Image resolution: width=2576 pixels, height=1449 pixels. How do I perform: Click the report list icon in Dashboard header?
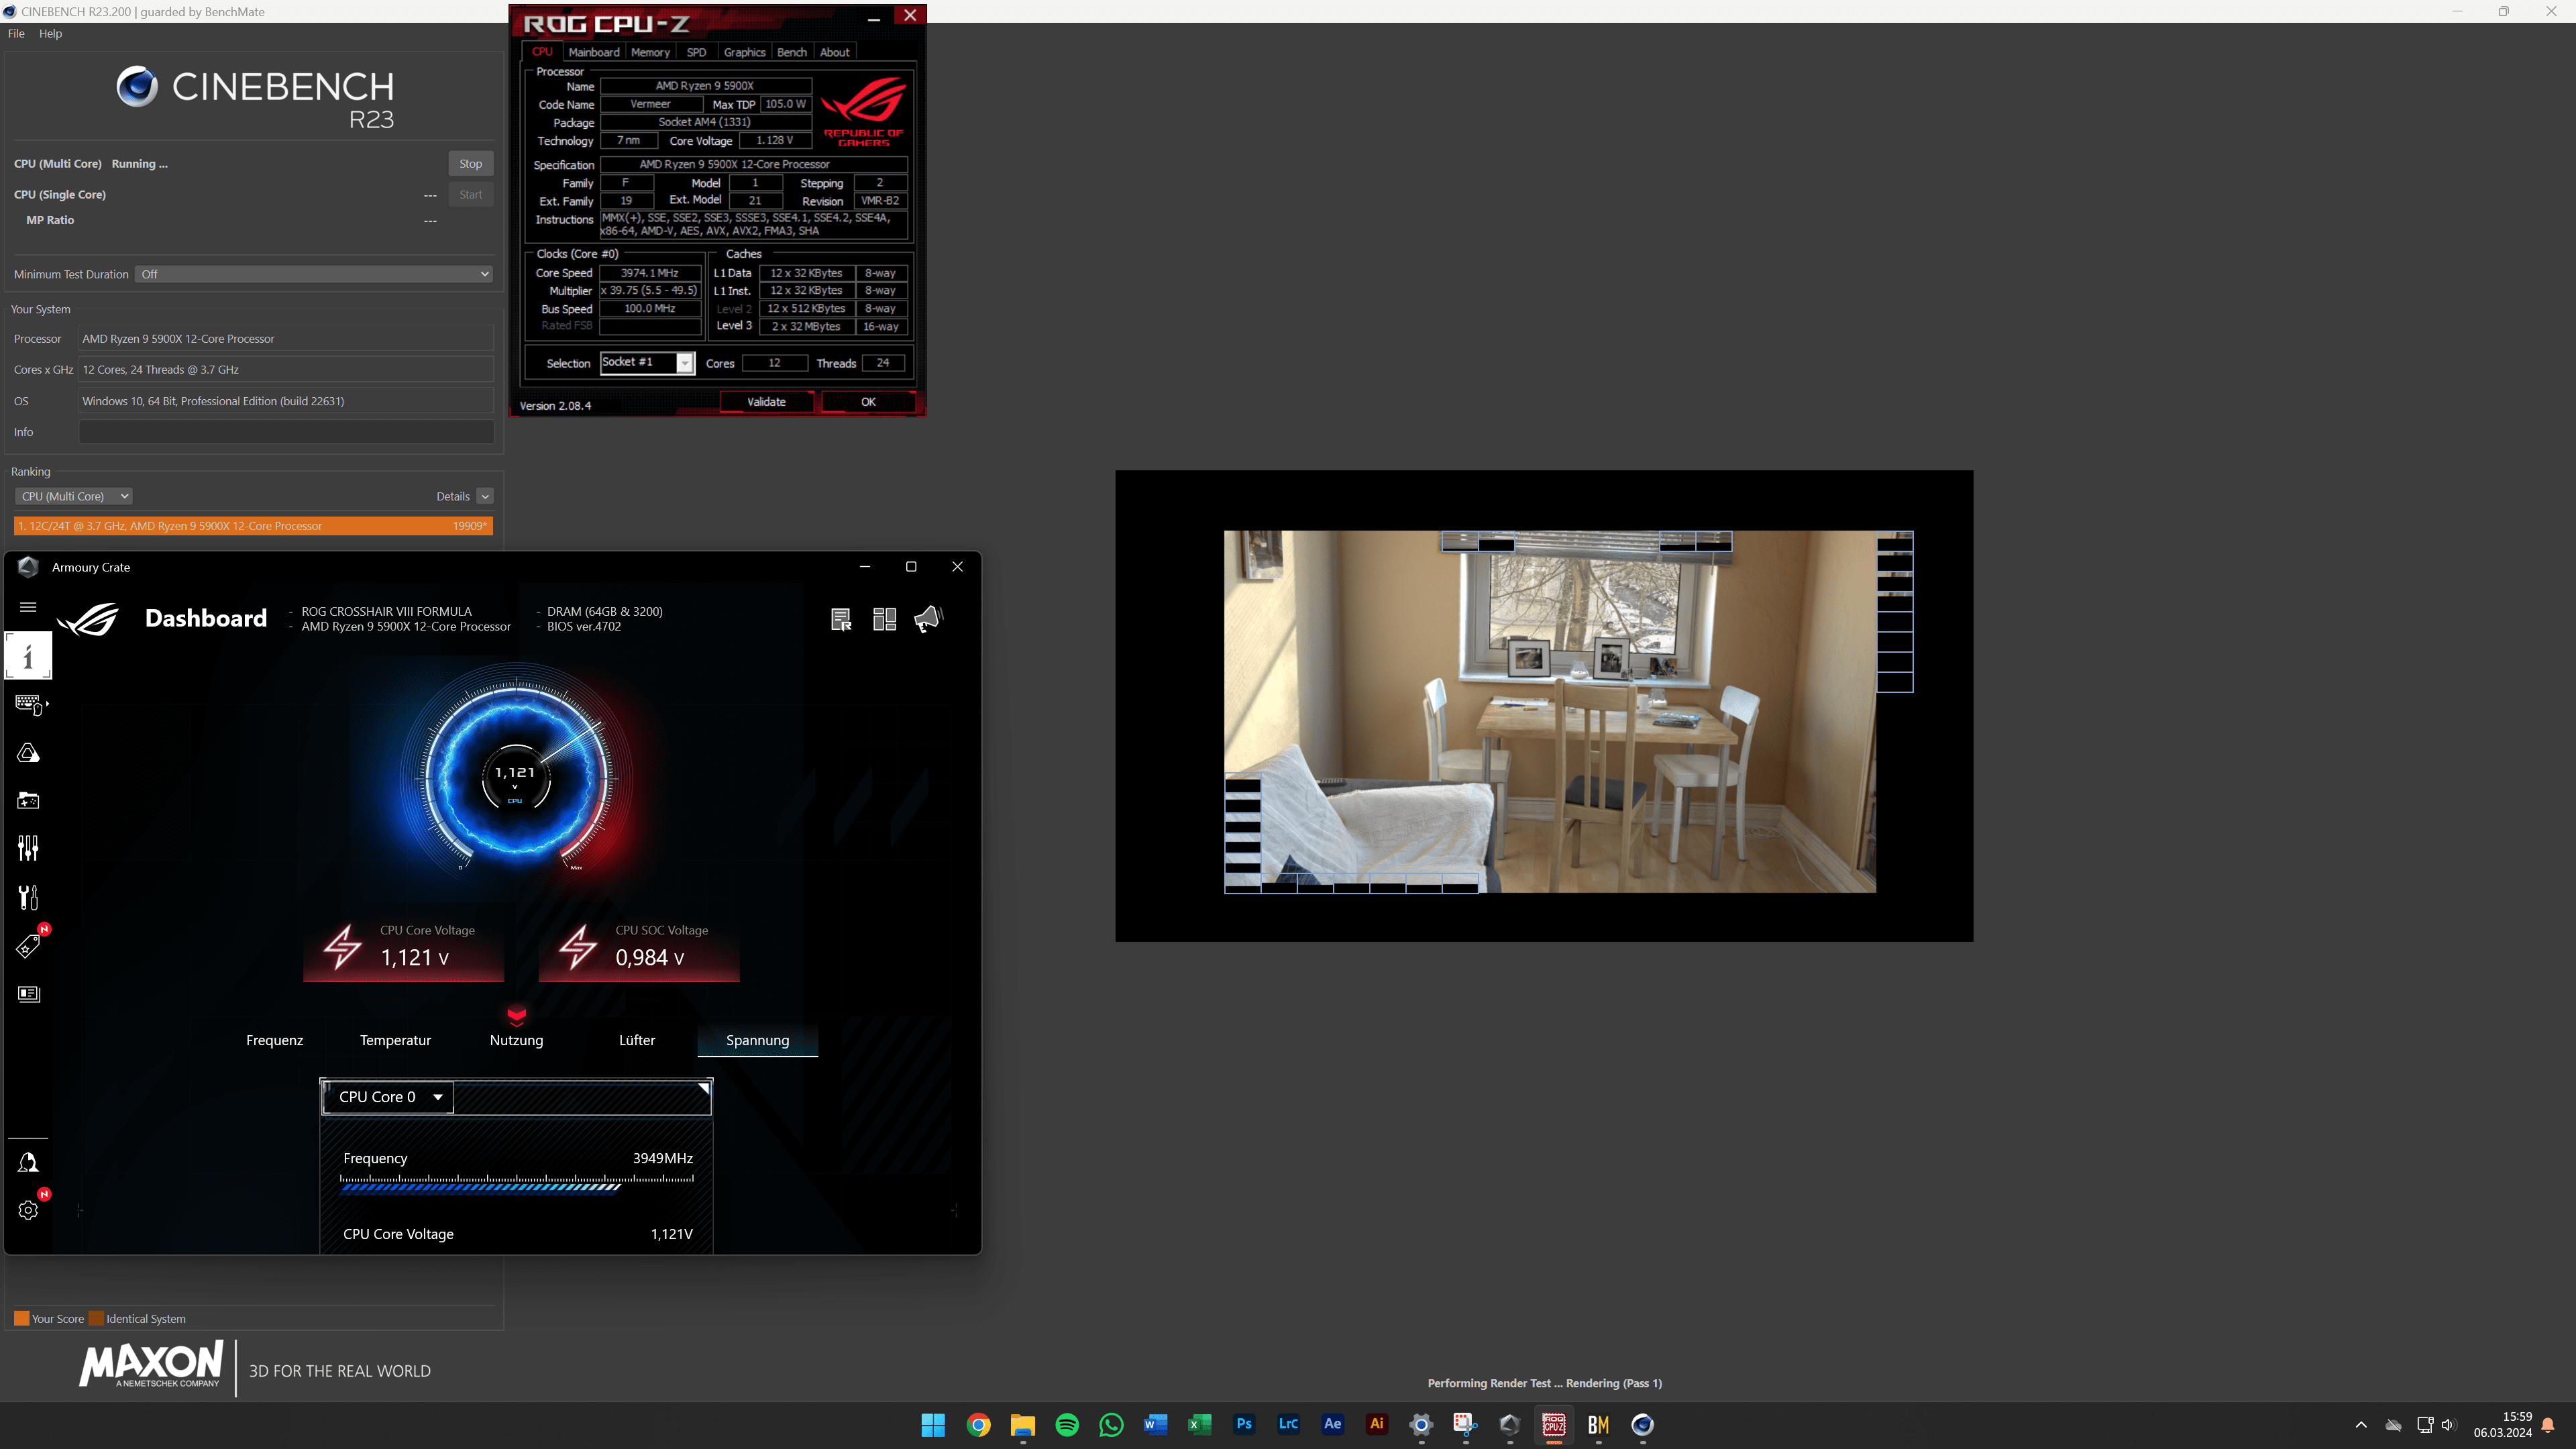[x=841, y=619]
